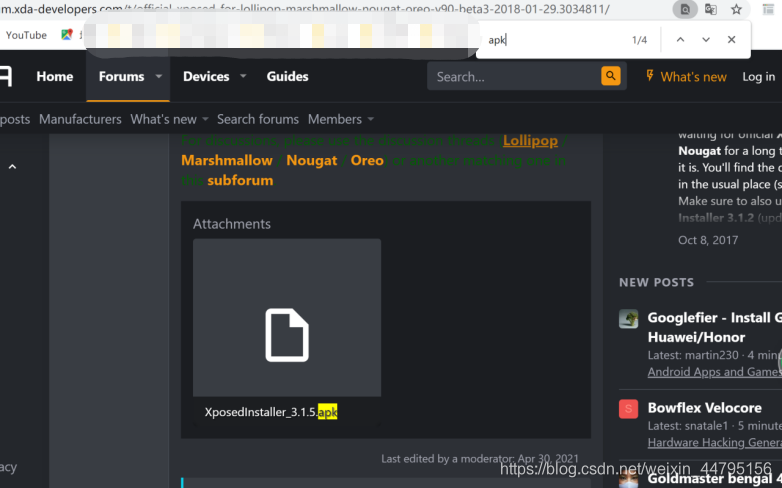Expand the Forums dropdown arrow
This screenshot has height=488, width=782.
point(159,76)
